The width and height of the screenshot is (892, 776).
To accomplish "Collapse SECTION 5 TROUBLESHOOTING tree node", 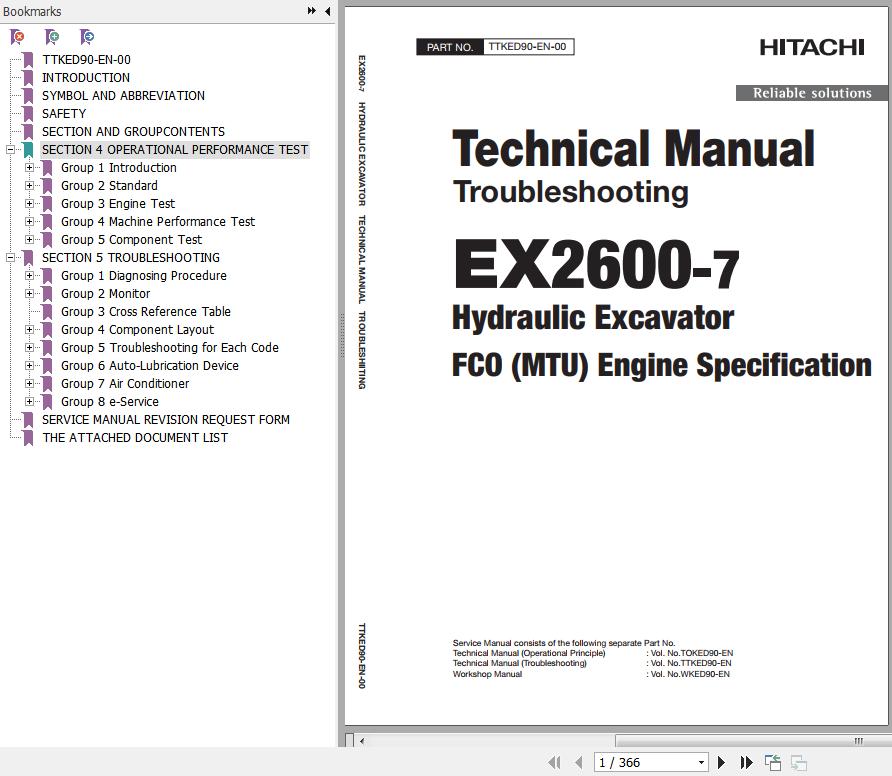I will (11, 258).
